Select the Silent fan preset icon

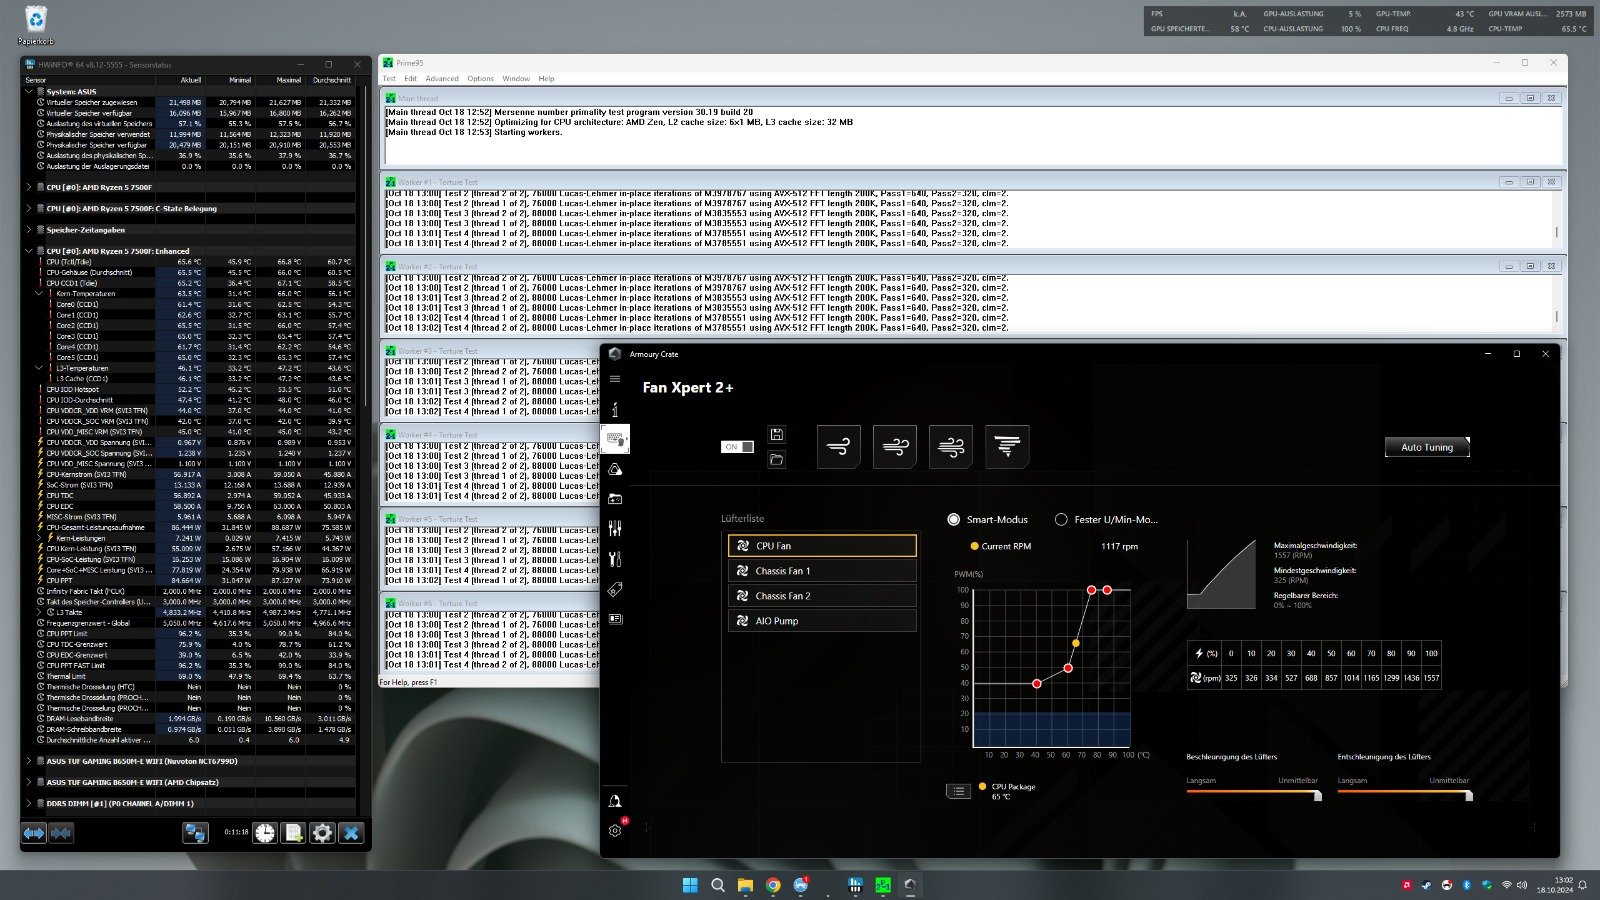(x=839, y=446)
